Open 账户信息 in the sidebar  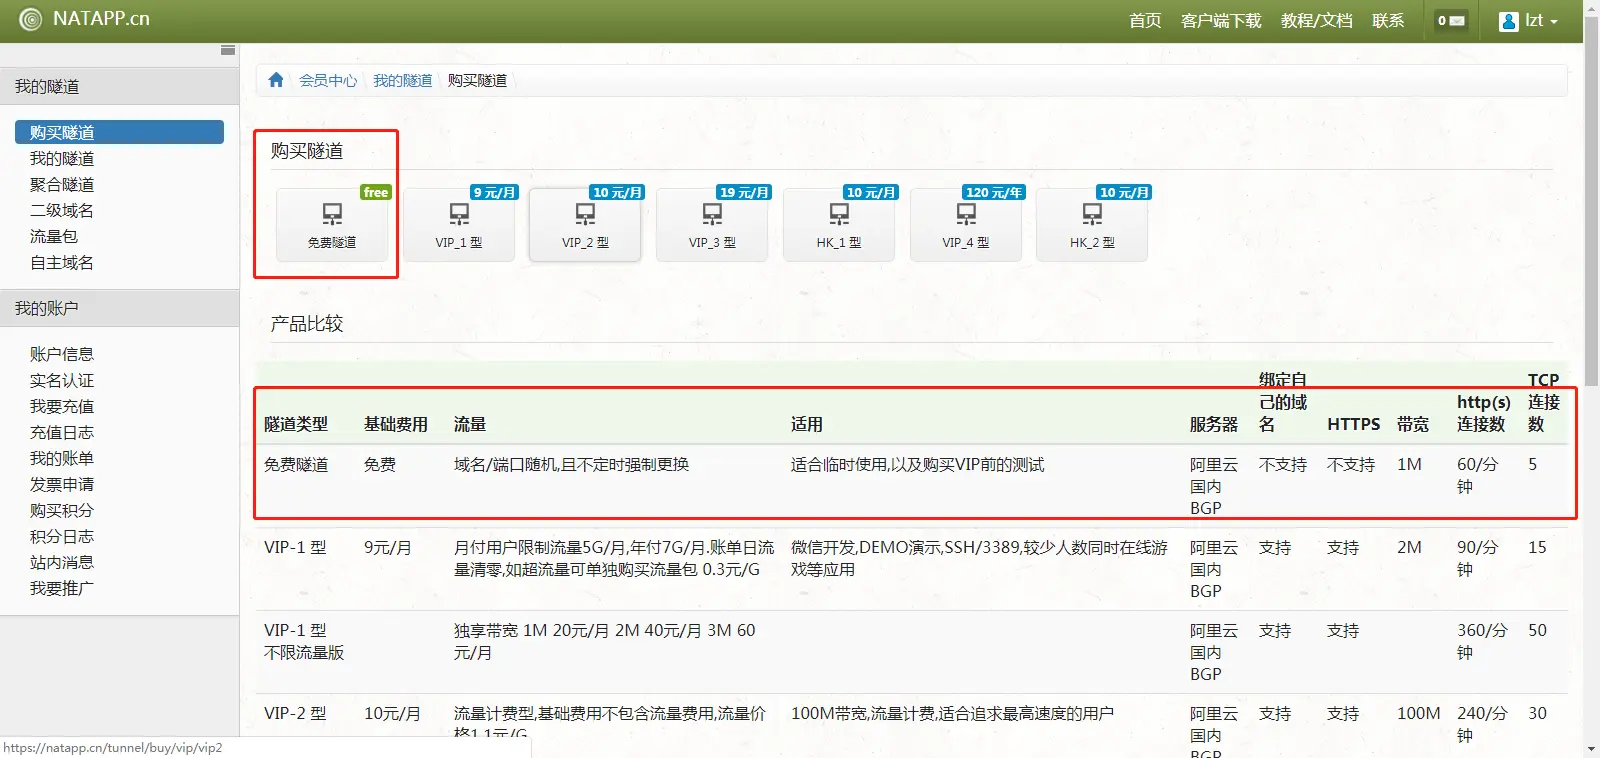click(x=62, y=354)
